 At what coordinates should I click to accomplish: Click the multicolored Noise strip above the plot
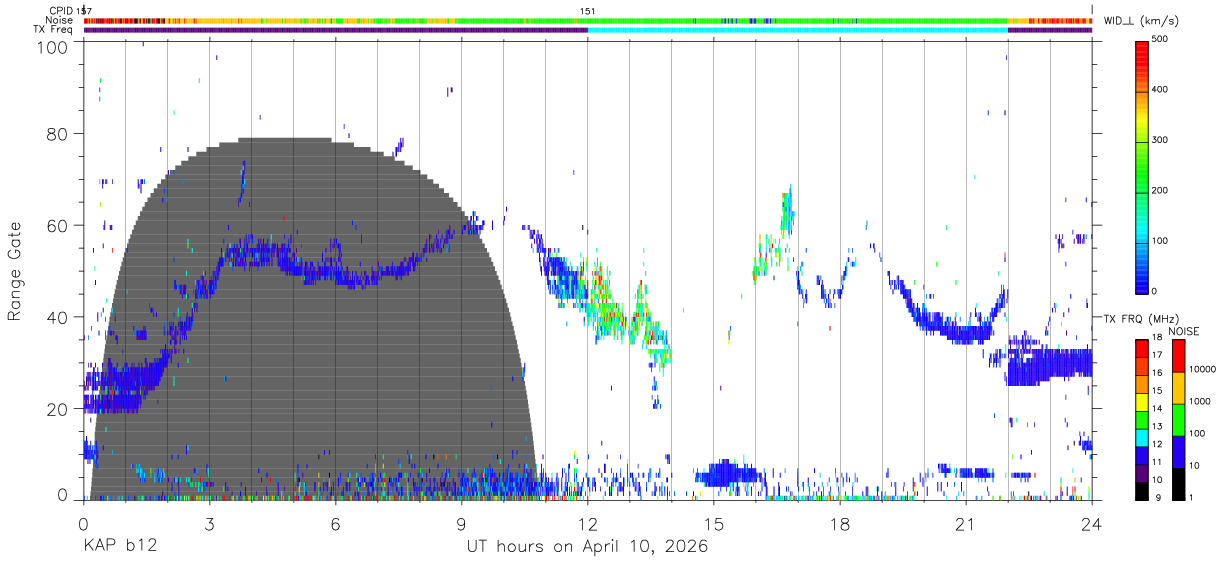tap(587, 20)
